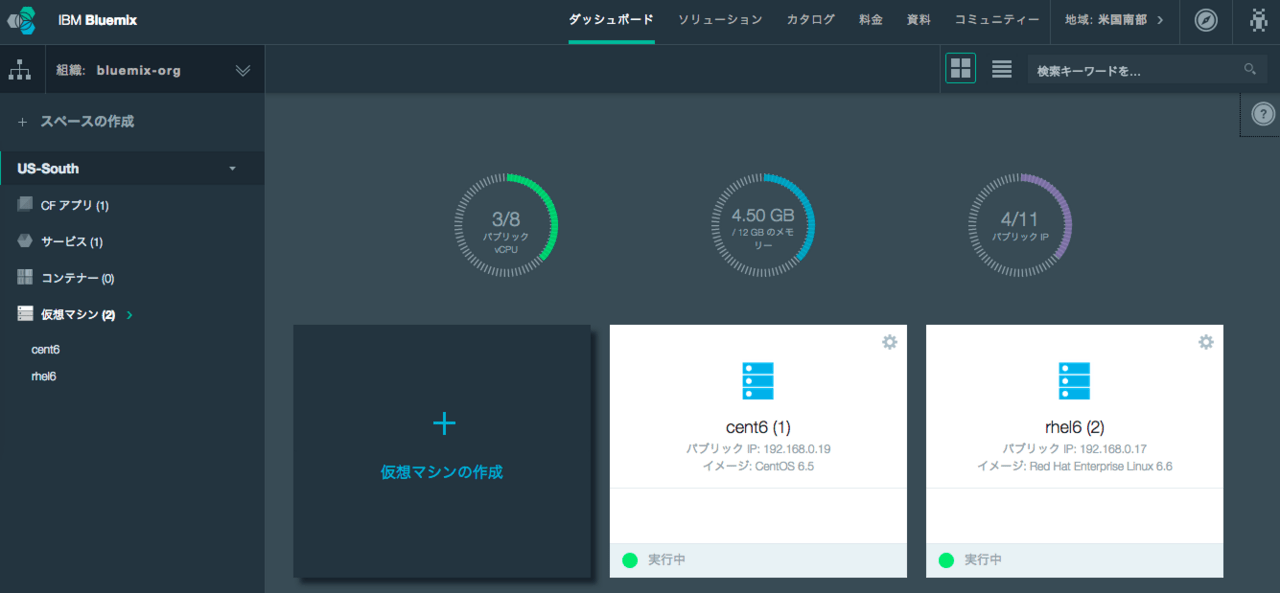Select 仮想マシン (2) in sidebar

coord(78,315)
